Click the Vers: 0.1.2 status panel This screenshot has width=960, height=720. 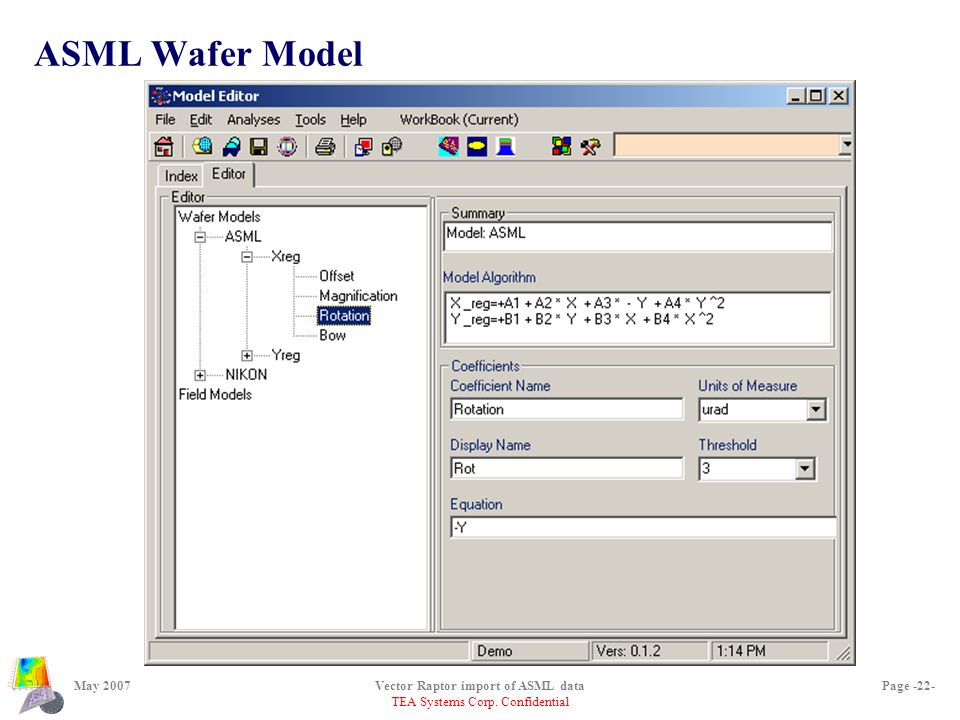[648, 651]
